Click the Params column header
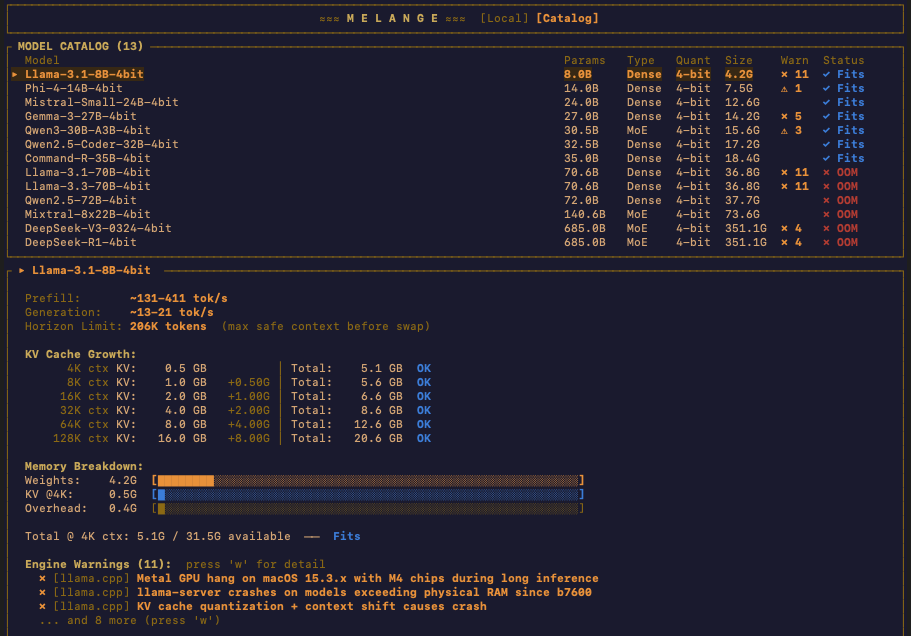The height and width of the screenshot is (636, 911). point(584,60)
